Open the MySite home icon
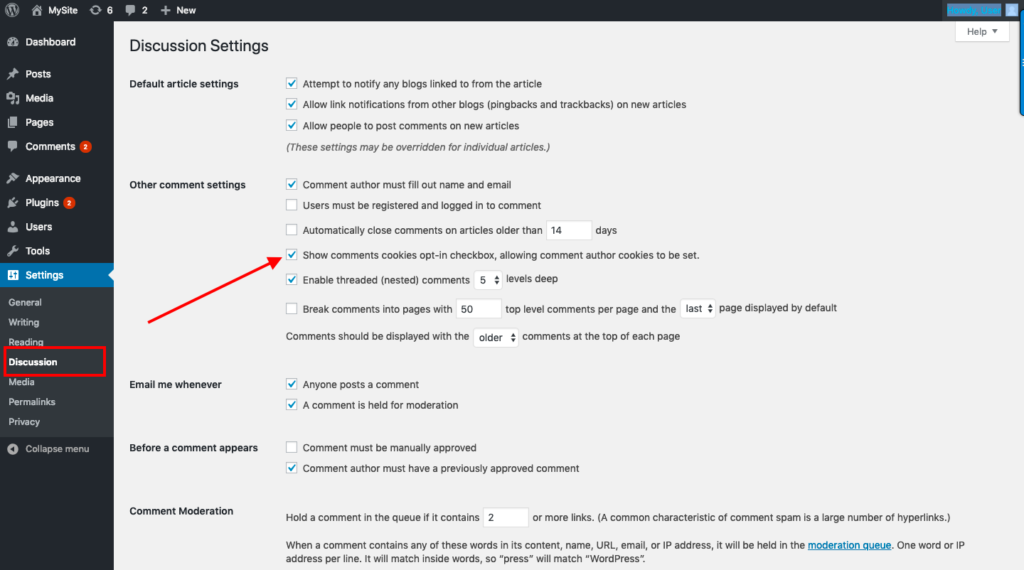 click(x=37, y=10)
